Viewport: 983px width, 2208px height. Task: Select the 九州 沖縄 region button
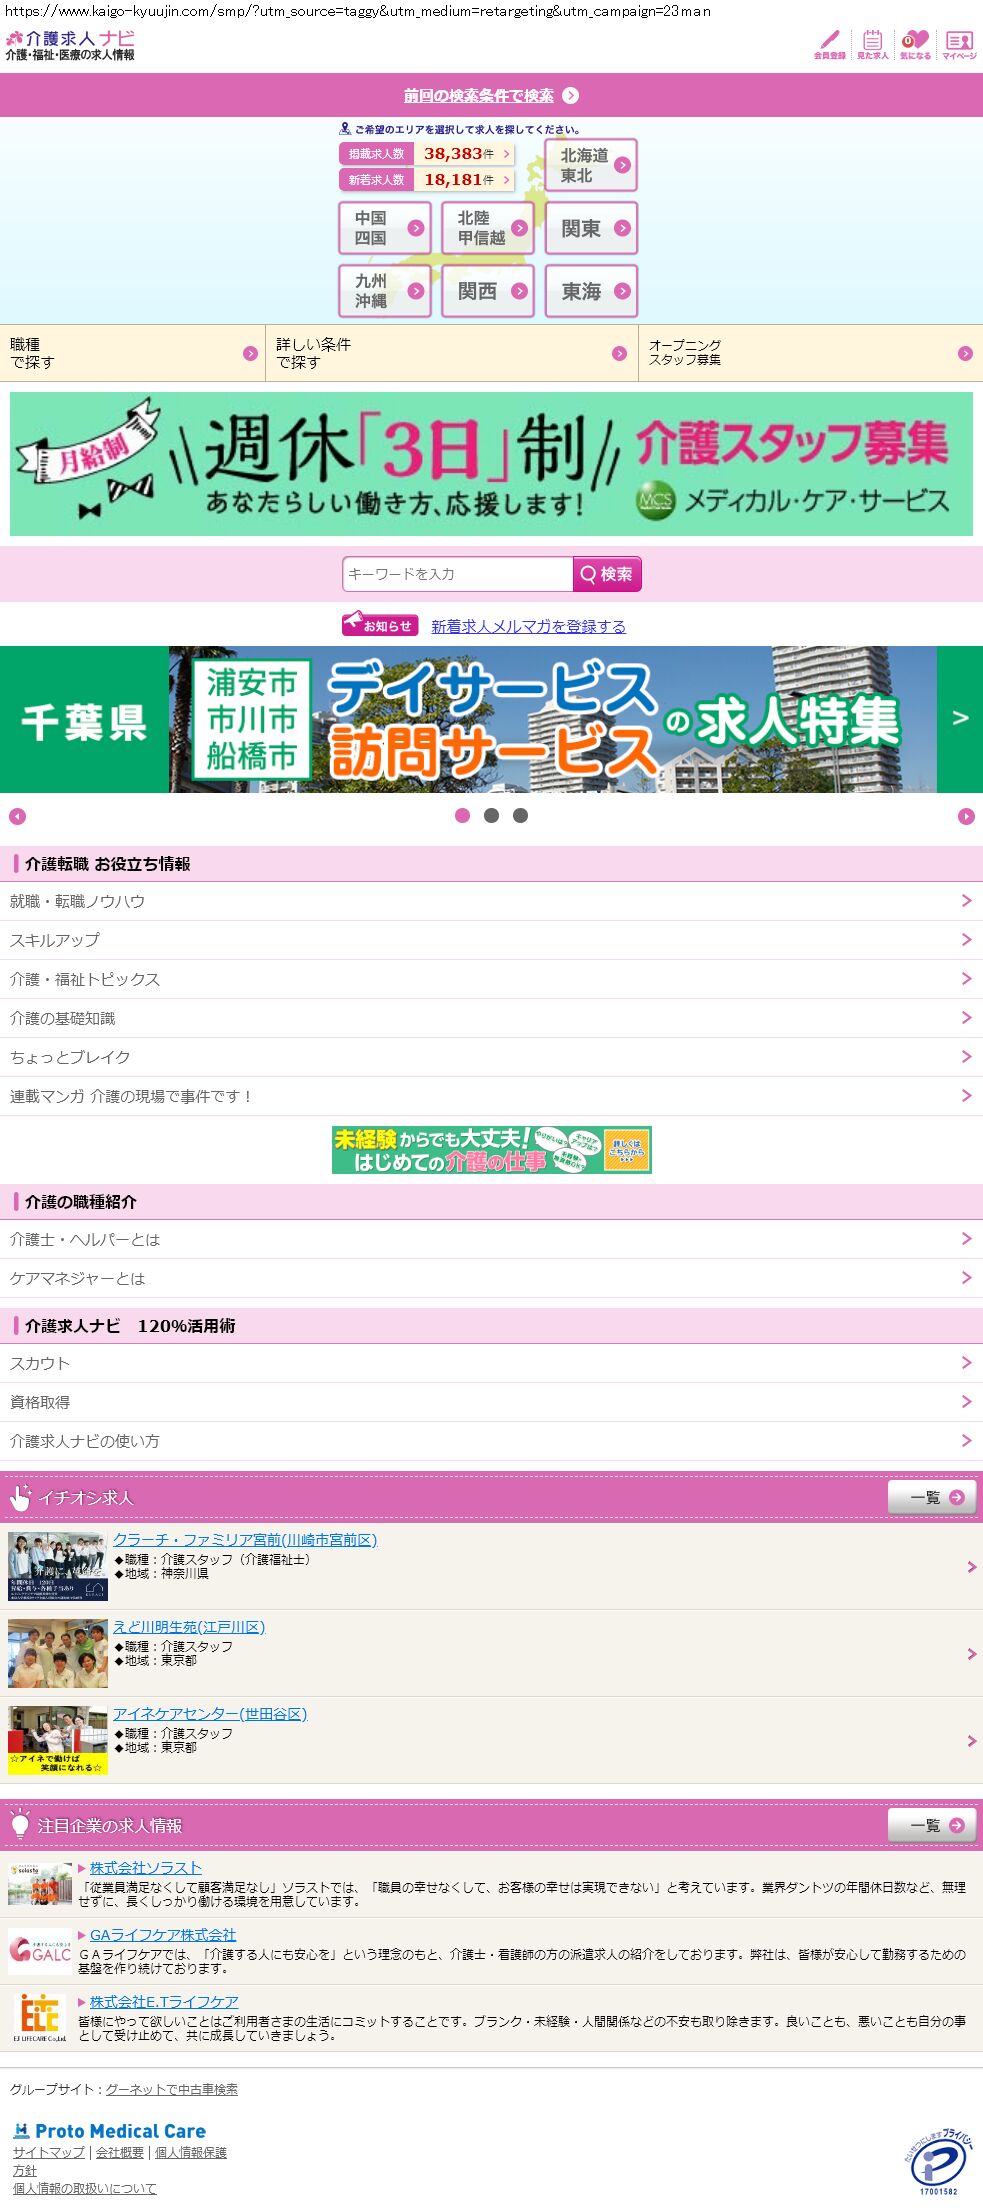[385, 291]
